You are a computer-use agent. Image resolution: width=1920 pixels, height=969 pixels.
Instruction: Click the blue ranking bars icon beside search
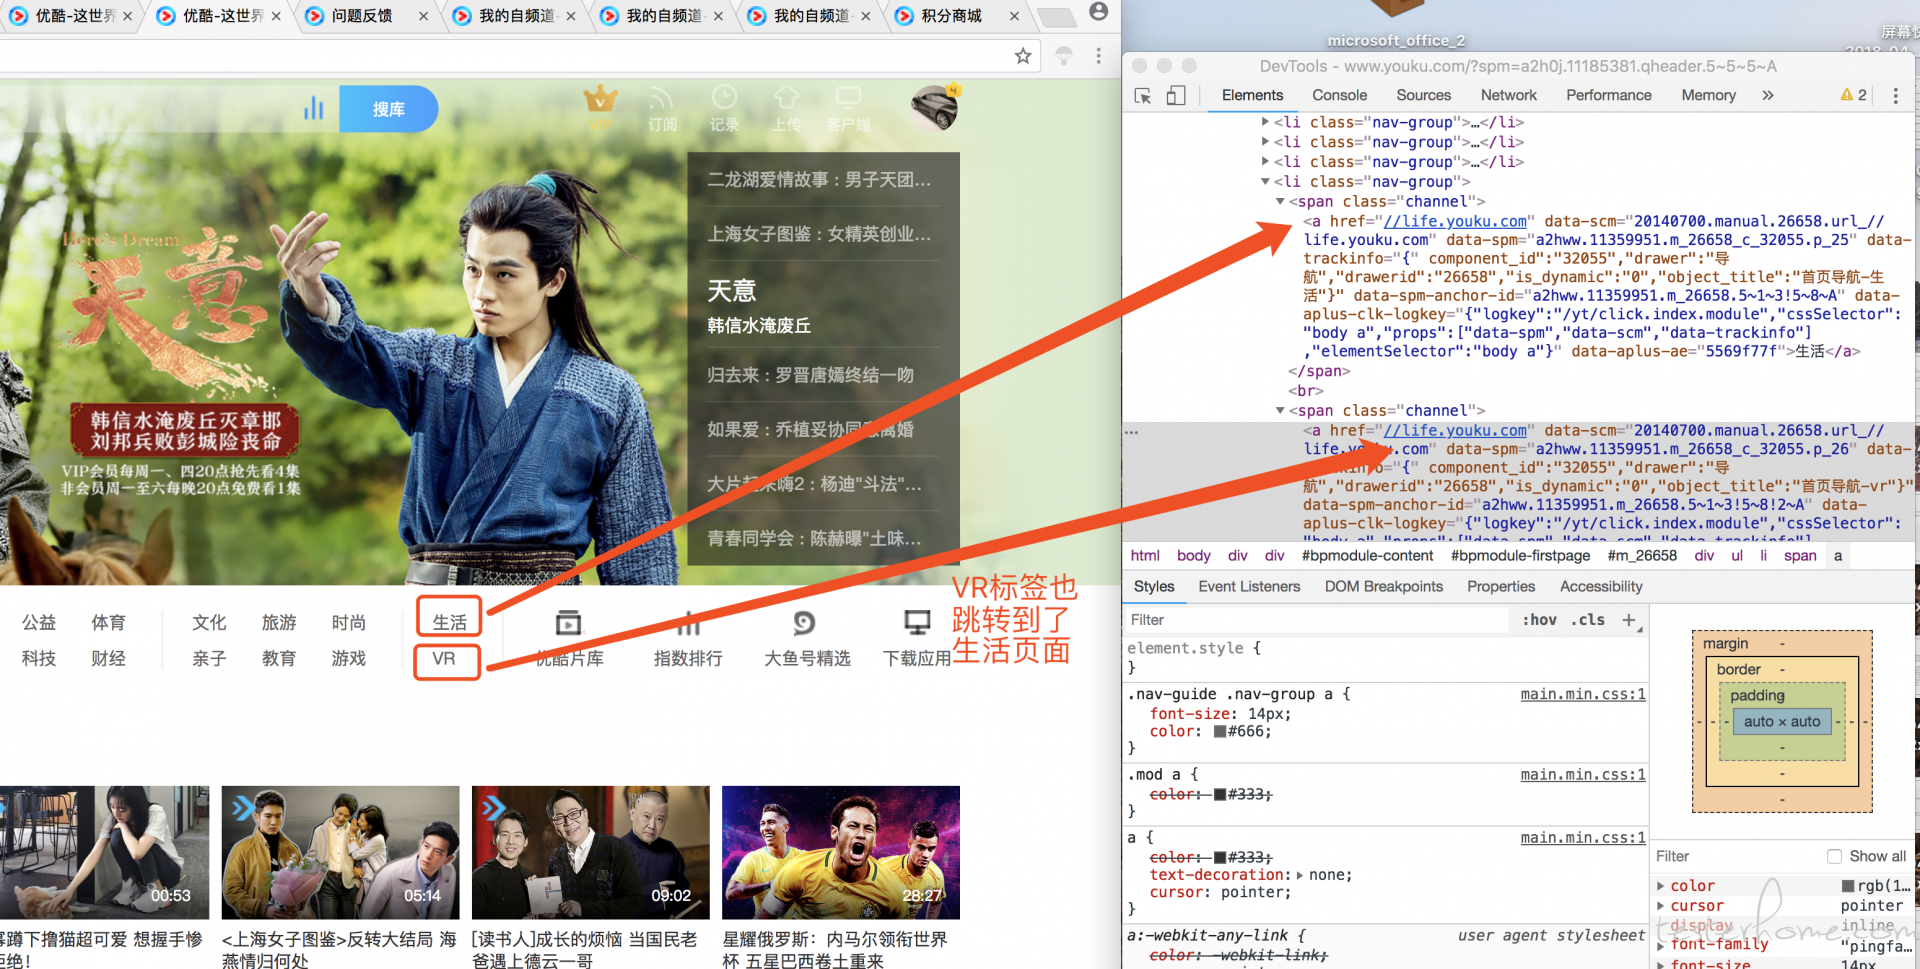[x=314, y=108]
